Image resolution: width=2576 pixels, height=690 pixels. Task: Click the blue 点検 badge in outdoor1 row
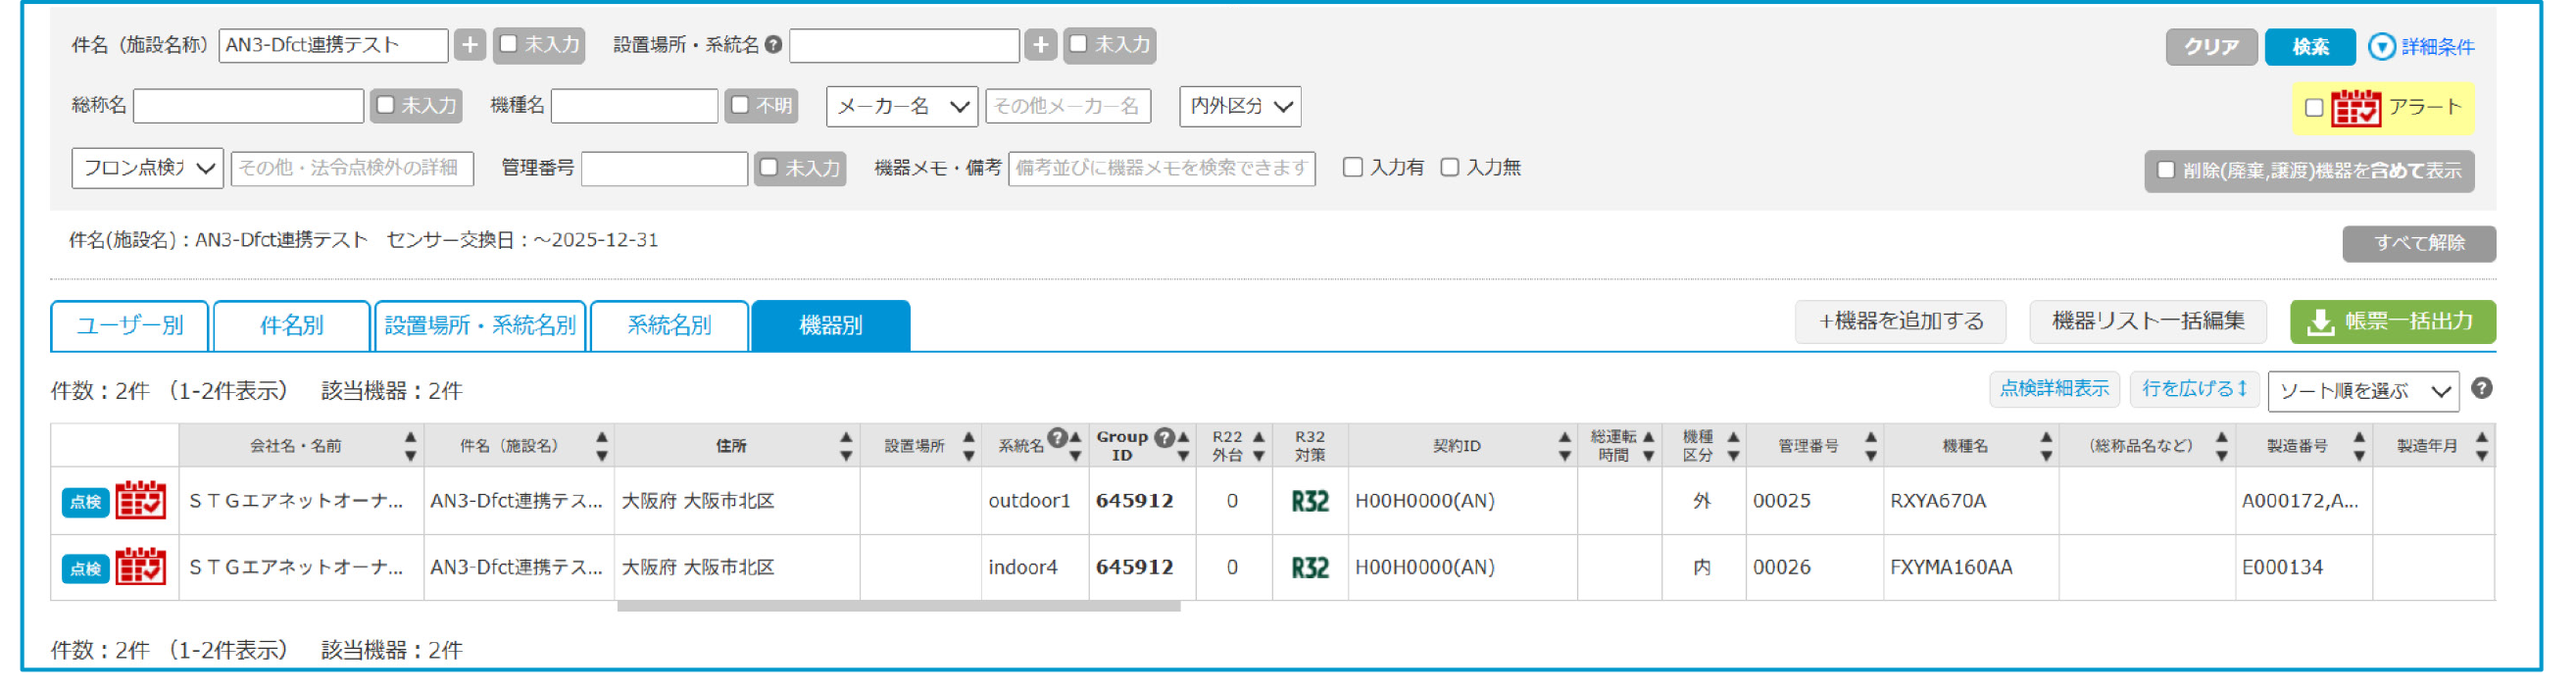[x=85, y=502]
